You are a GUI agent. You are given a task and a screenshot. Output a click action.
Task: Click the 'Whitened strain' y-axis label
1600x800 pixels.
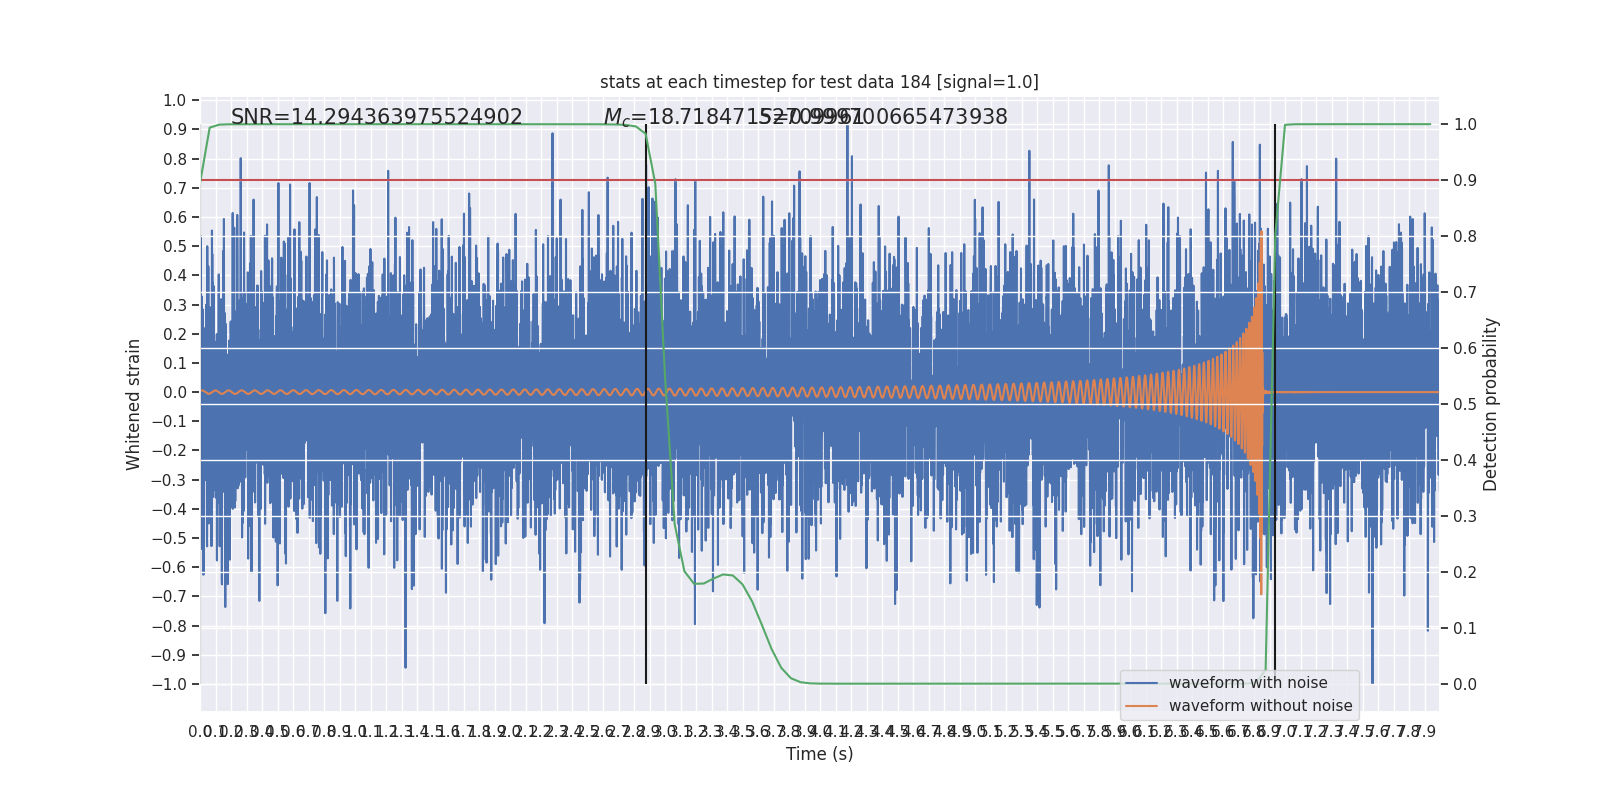[x=134, y=404]
